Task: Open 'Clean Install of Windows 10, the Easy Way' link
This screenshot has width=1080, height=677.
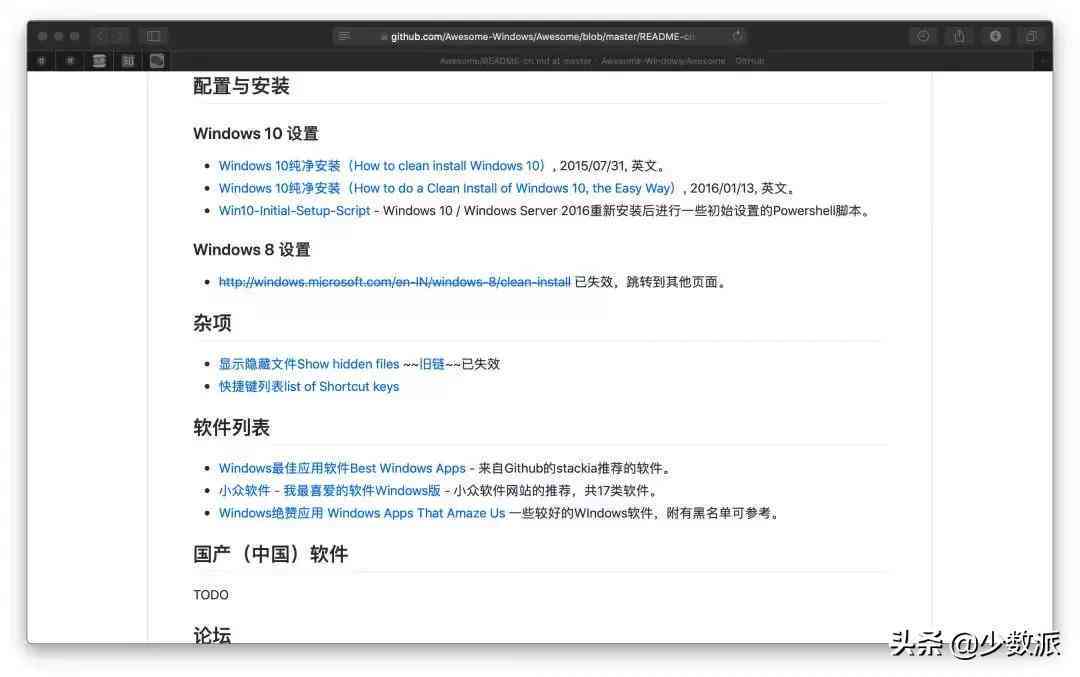Action: pos(448,188)
